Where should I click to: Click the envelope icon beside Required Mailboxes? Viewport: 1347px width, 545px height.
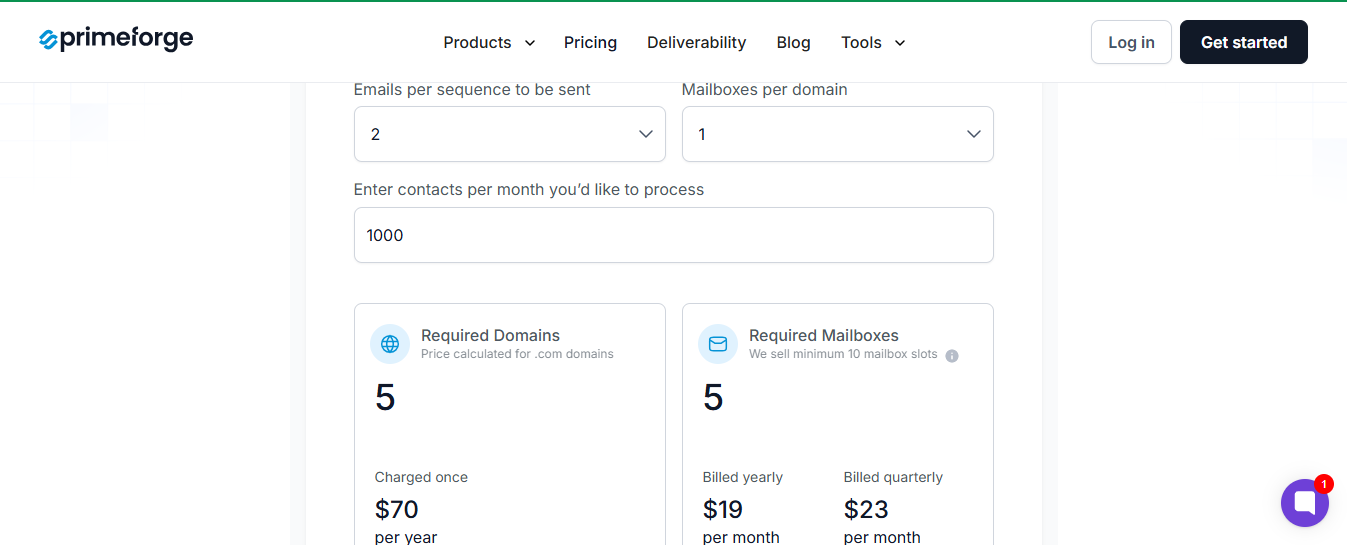(x=718, y=344)
